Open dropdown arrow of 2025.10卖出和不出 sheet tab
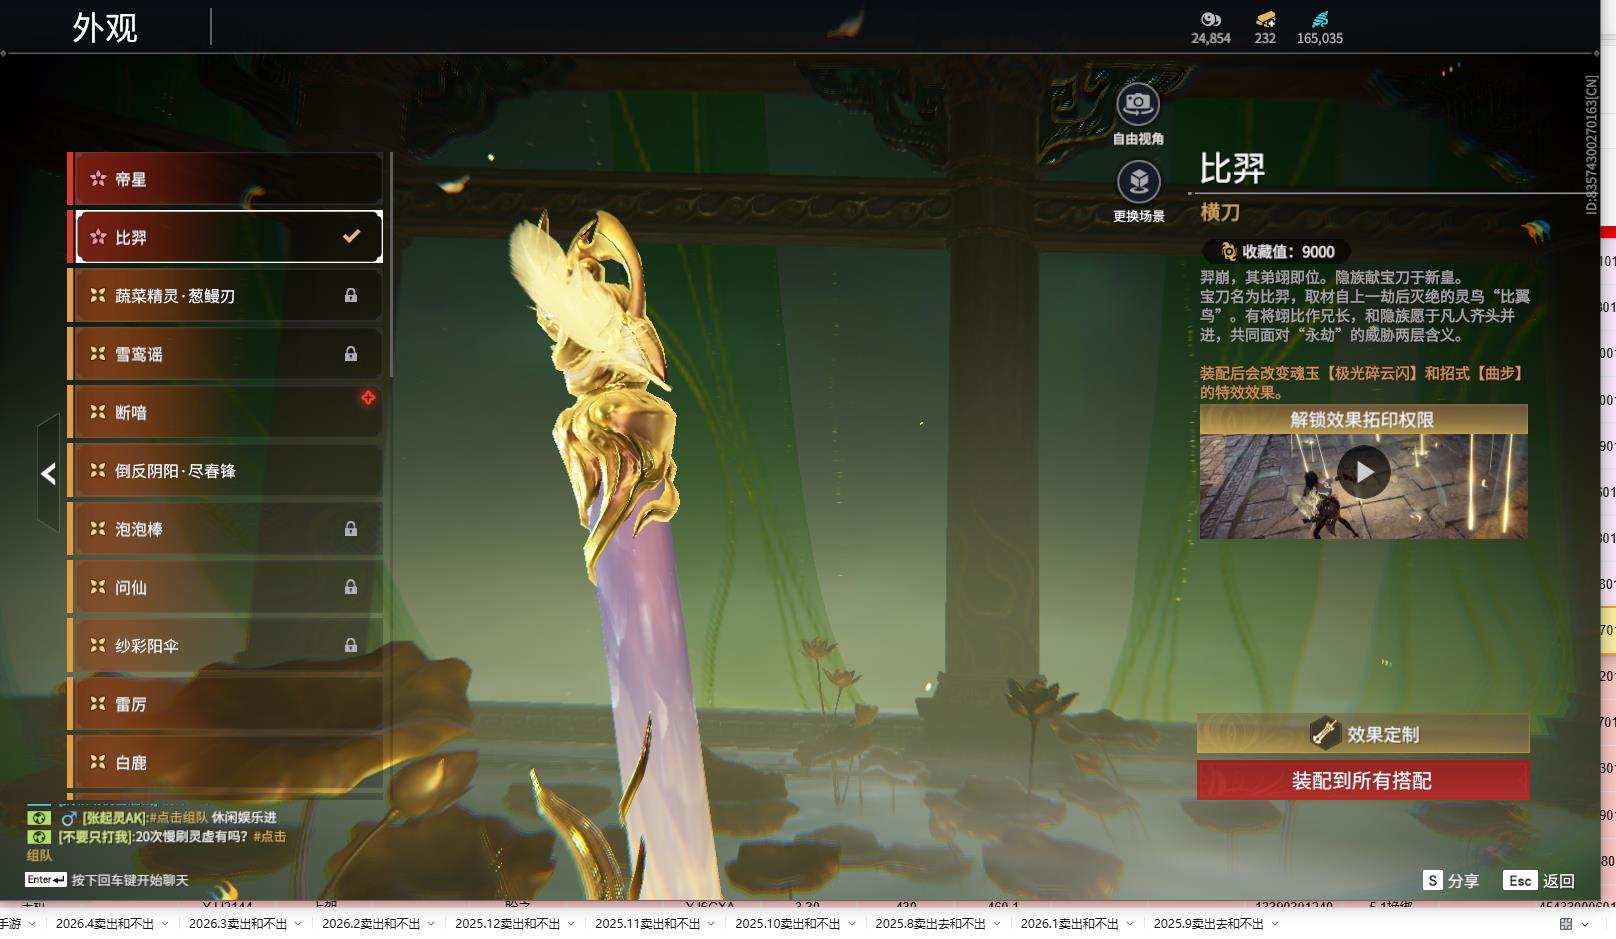The image size is (1616, 939). pos(851,924)
